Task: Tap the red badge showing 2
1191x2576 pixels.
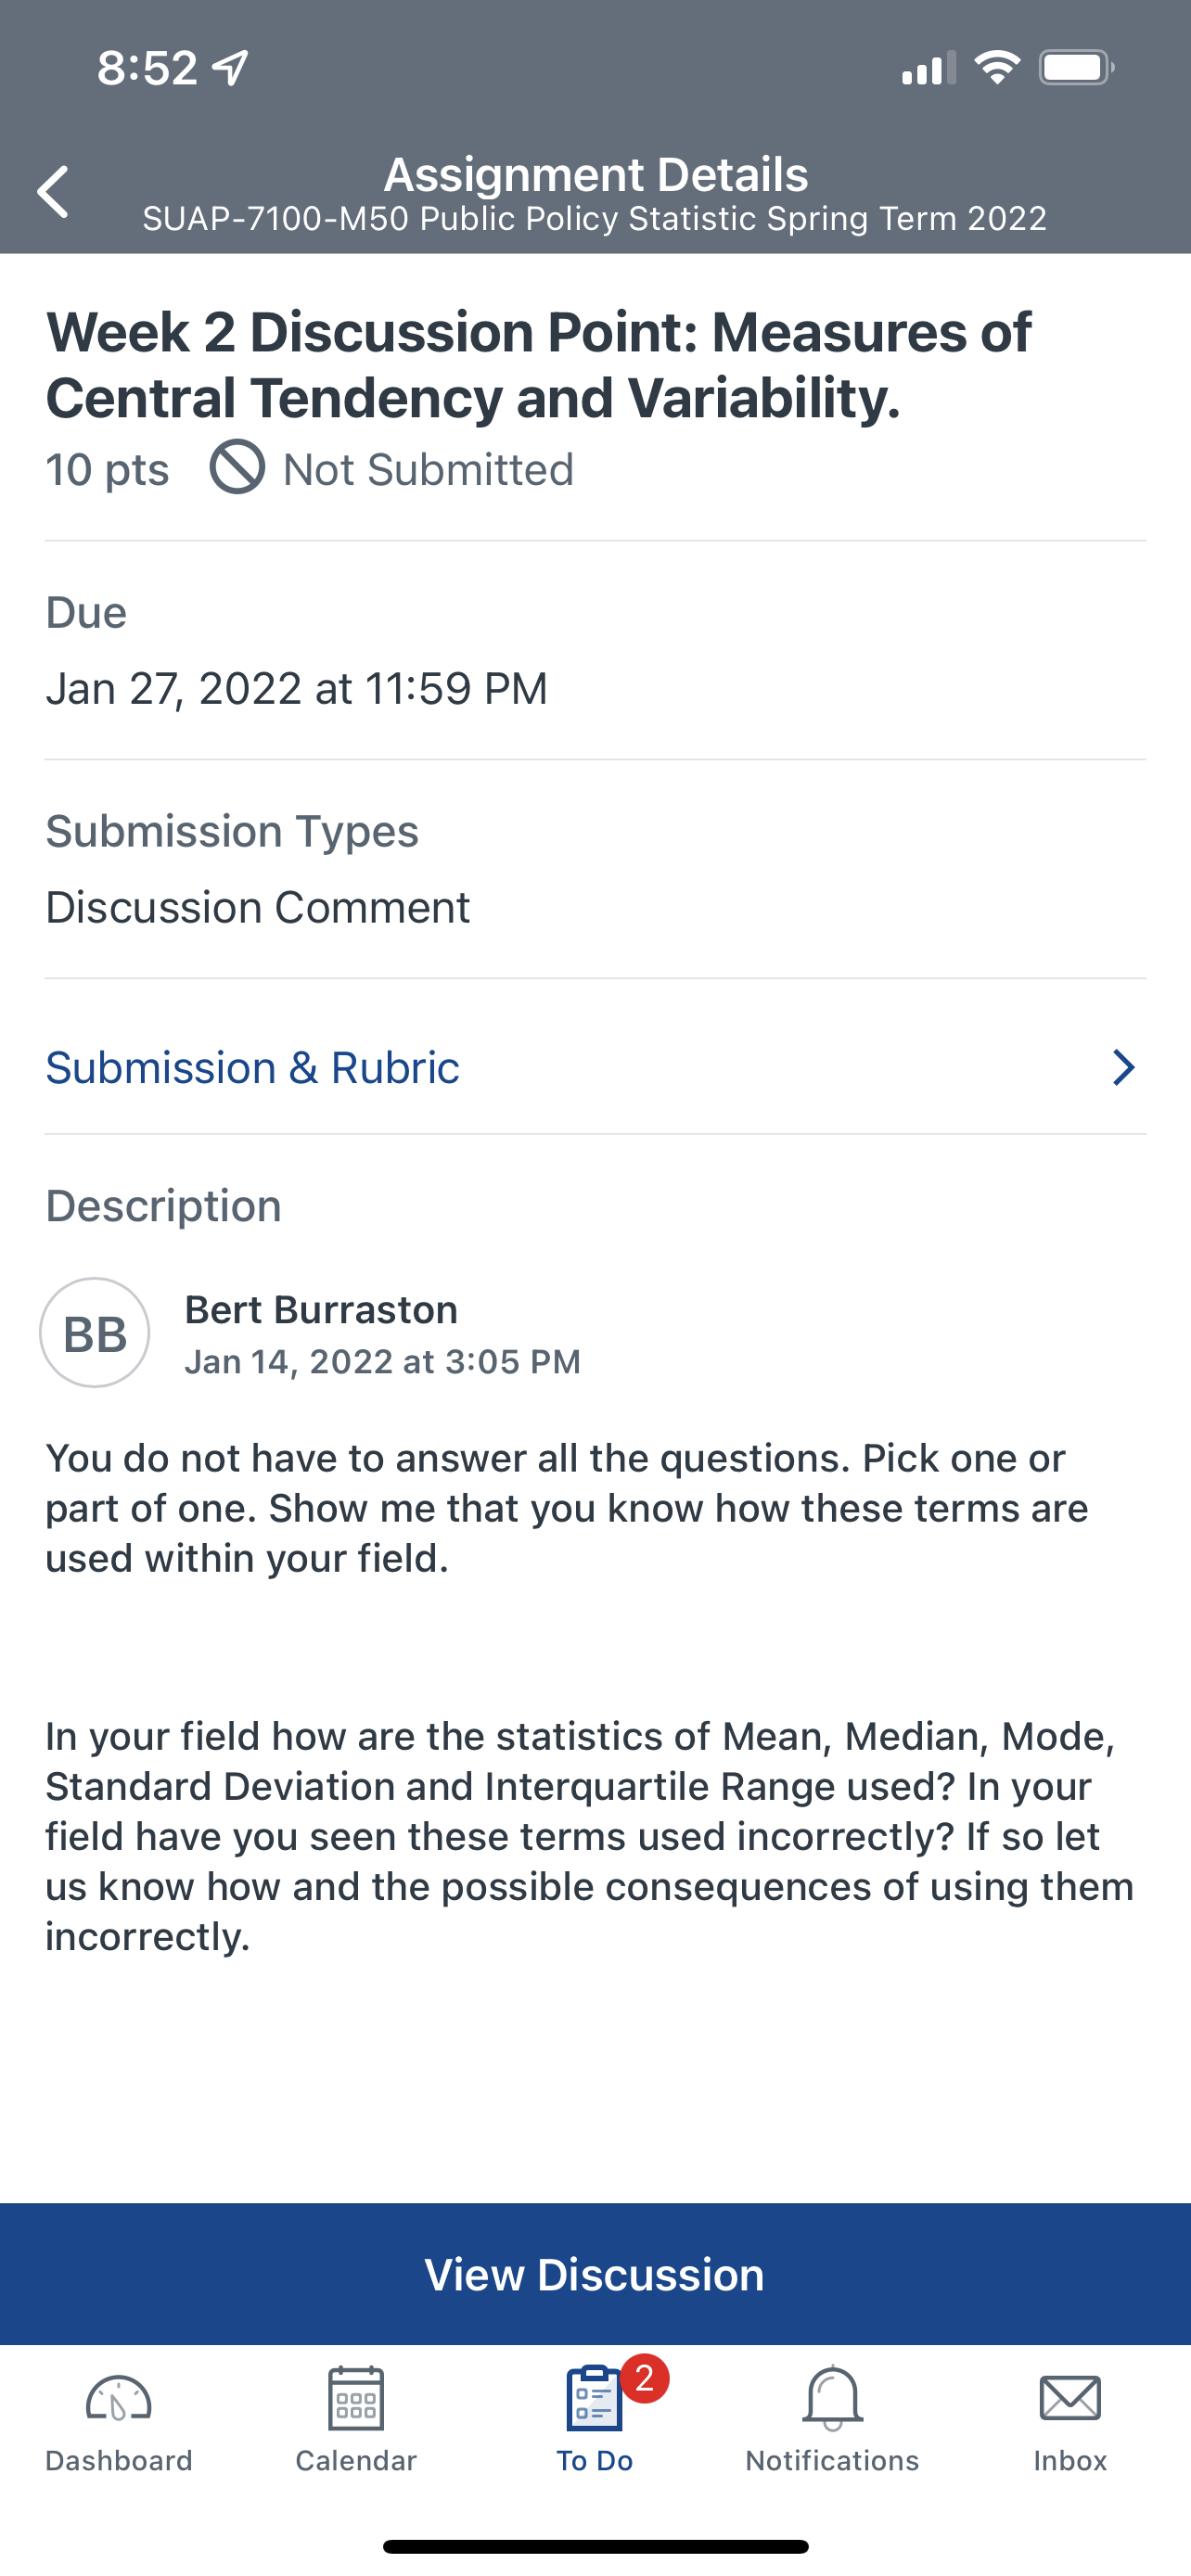Action: click(x=644, y=2378)
